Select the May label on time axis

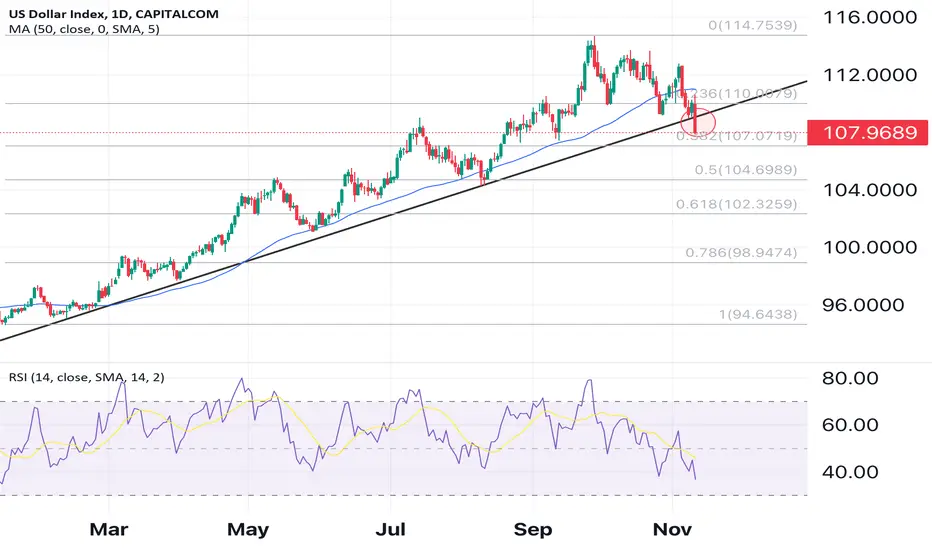(248, 529)
